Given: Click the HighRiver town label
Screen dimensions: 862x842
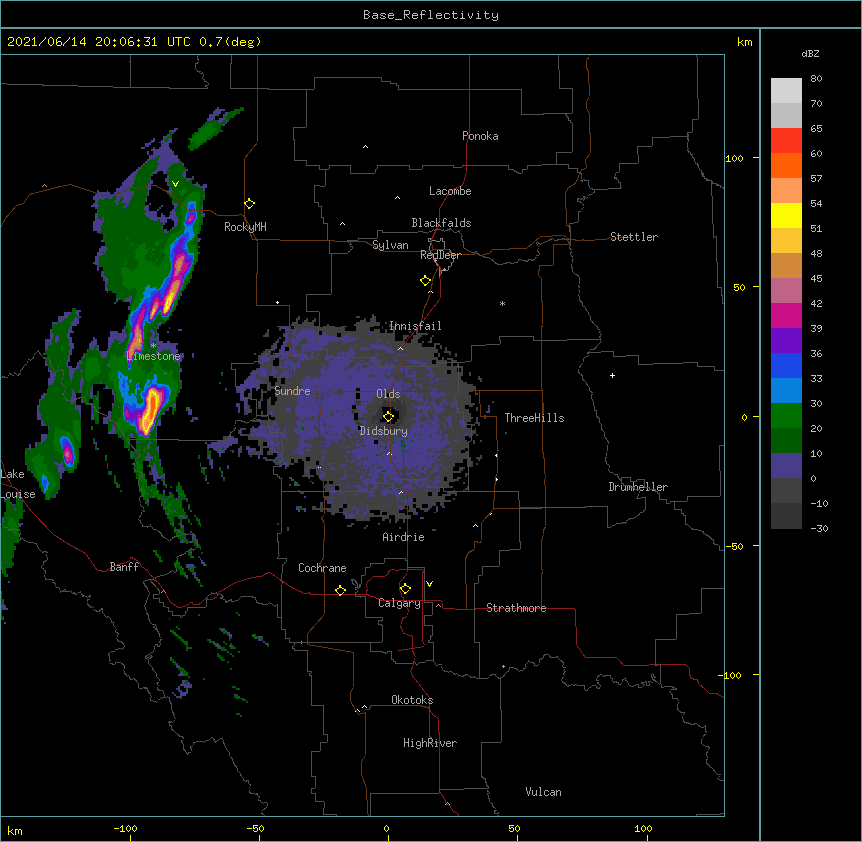Looking at the screenshot, I should (430, 743).
